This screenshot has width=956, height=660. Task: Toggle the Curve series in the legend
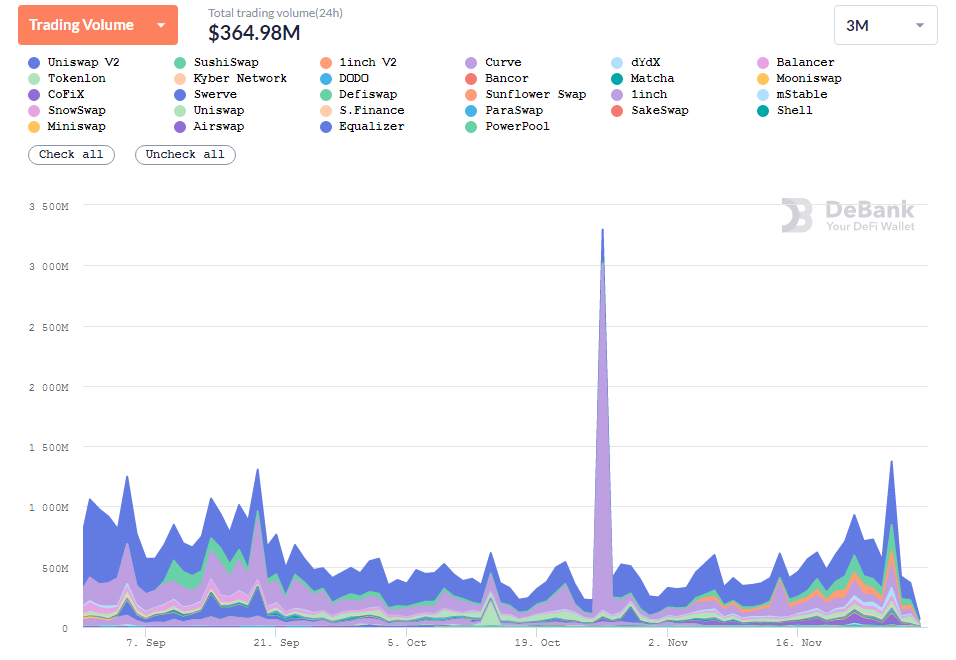click(x=493, y=63)
